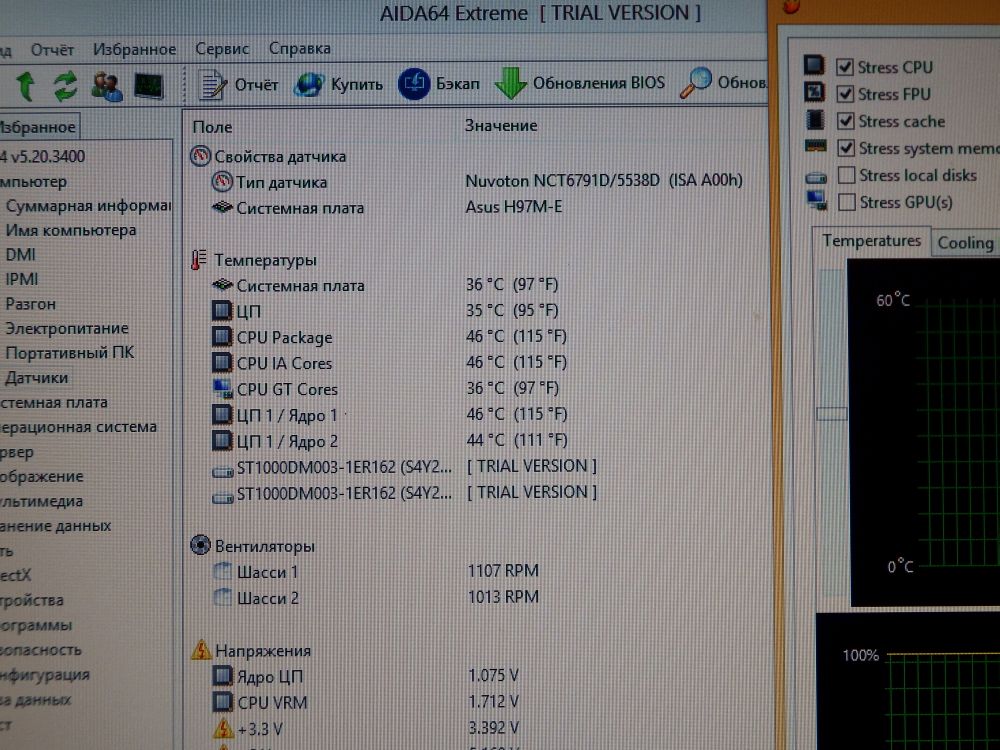Click the Бэкап toolbar button
1000x750 pixels.
(439, 84)
